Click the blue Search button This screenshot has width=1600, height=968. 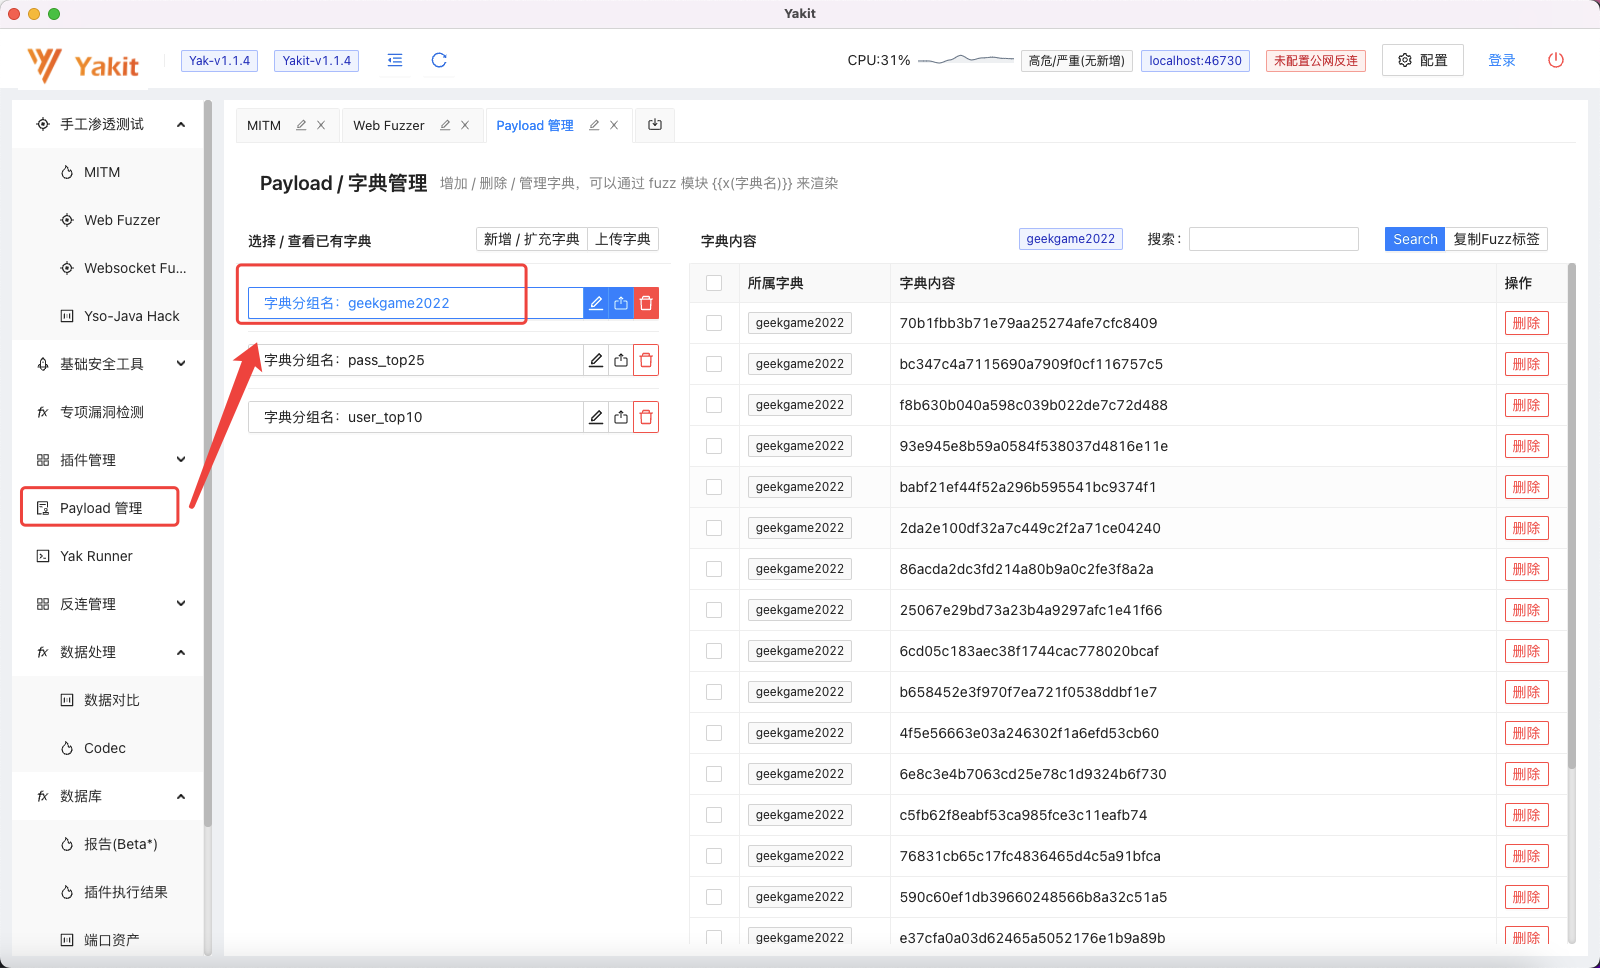[1415, 239]
